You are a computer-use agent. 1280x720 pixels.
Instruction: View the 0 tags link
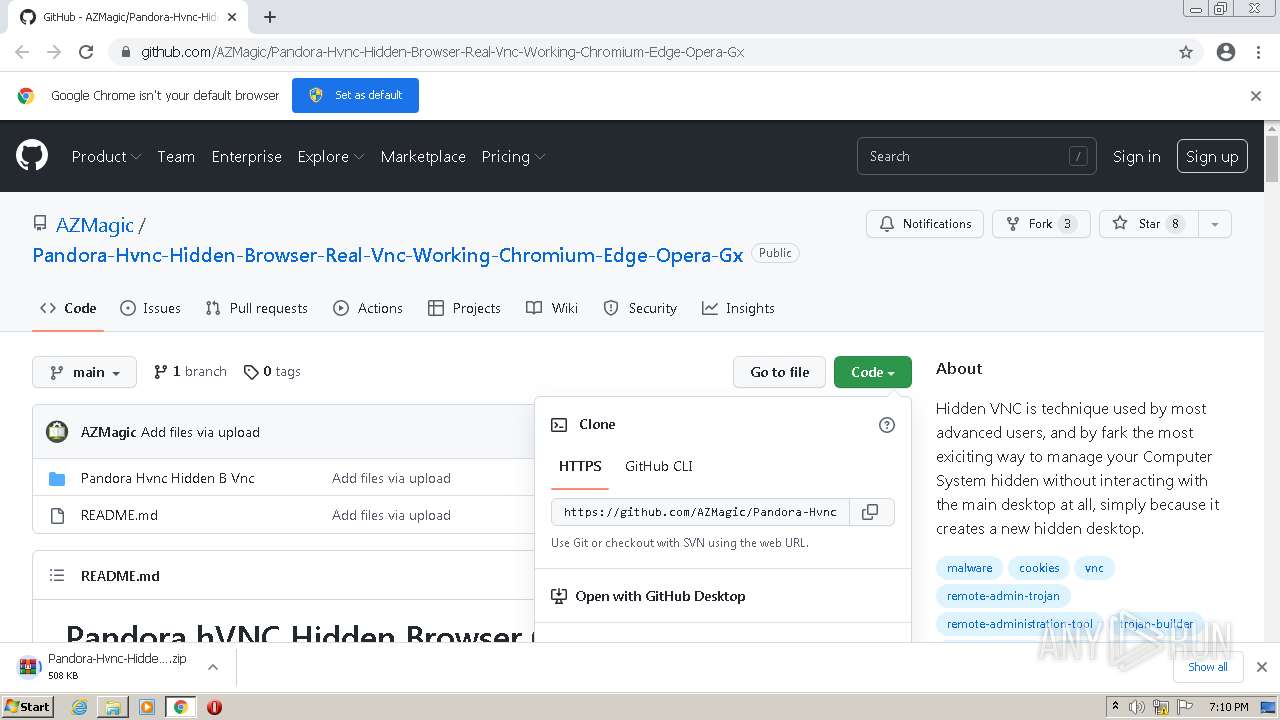(272, 372)
